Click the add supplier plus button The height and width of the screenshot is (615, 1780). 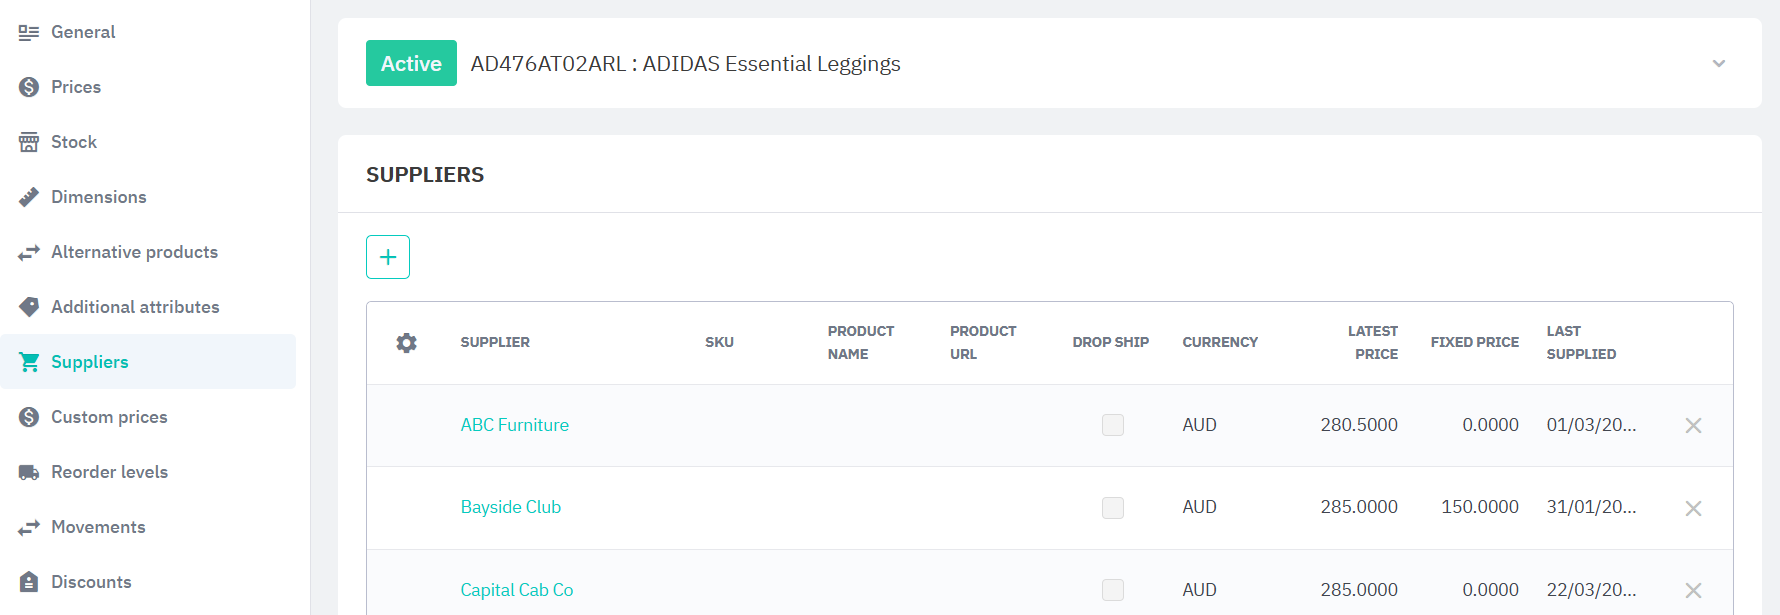tap(388, 257)
